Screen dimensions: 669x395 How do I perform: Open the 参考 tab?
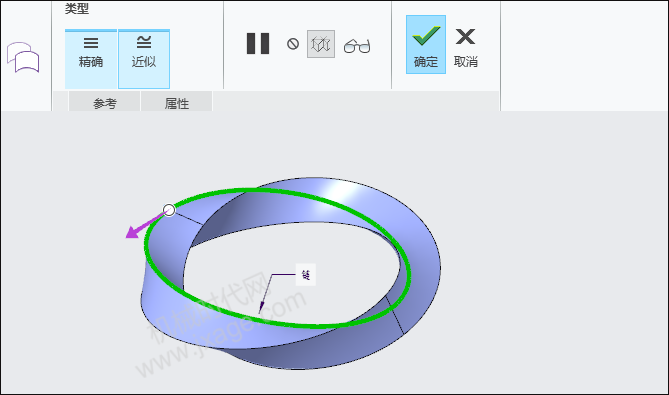click(105, 103)
